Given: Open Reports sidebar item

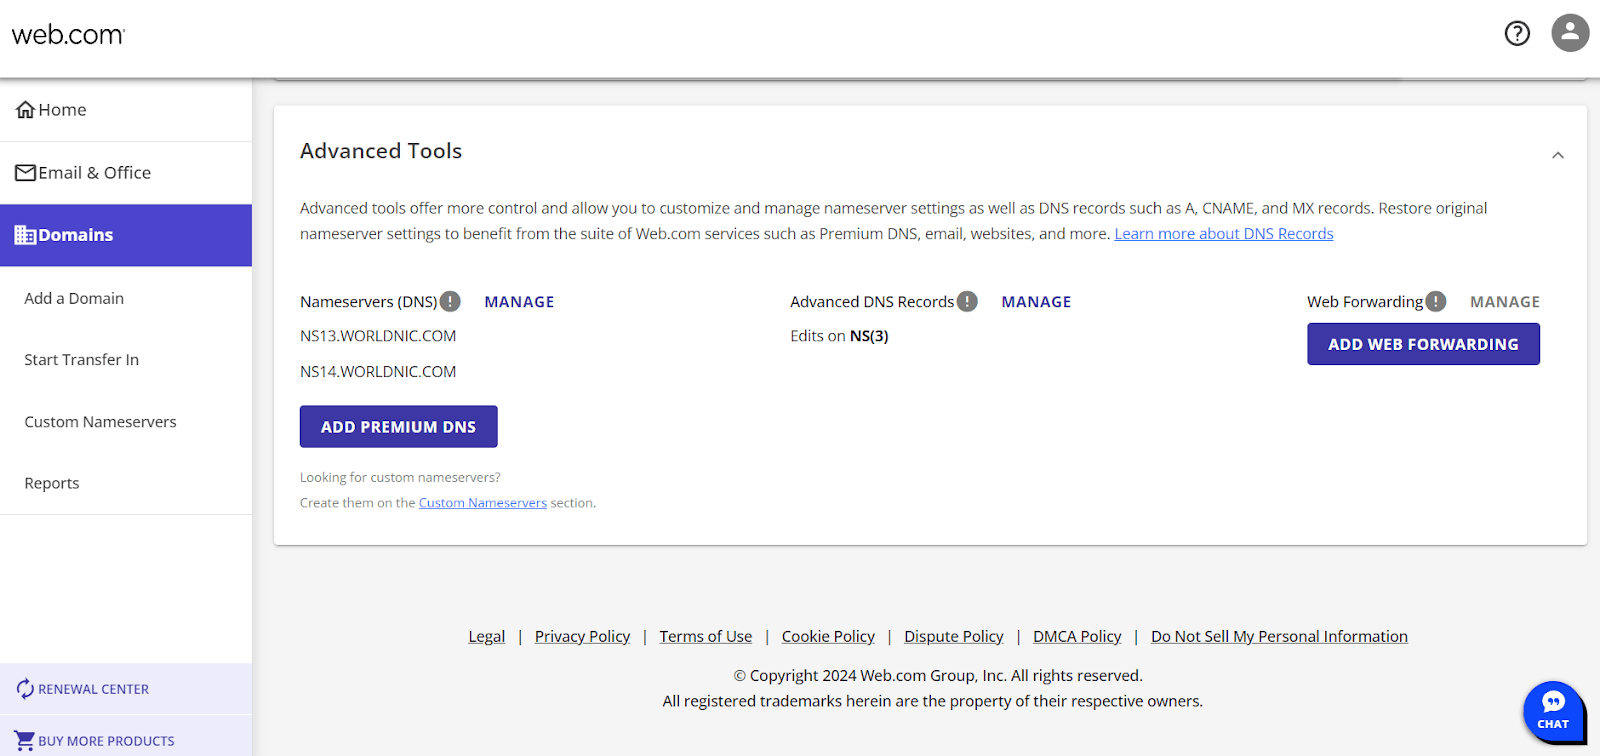Looking at the screenshot, I should tap(52, 483).
